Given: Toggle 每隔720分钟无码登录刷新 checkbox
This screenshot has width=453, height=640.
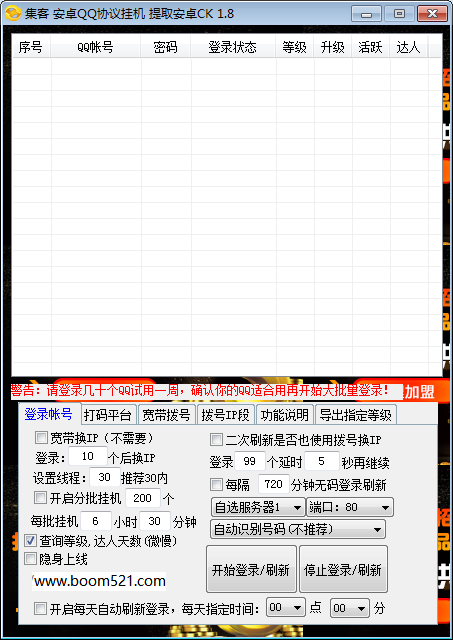Looking at the screenshot, I should click(216, 484).
